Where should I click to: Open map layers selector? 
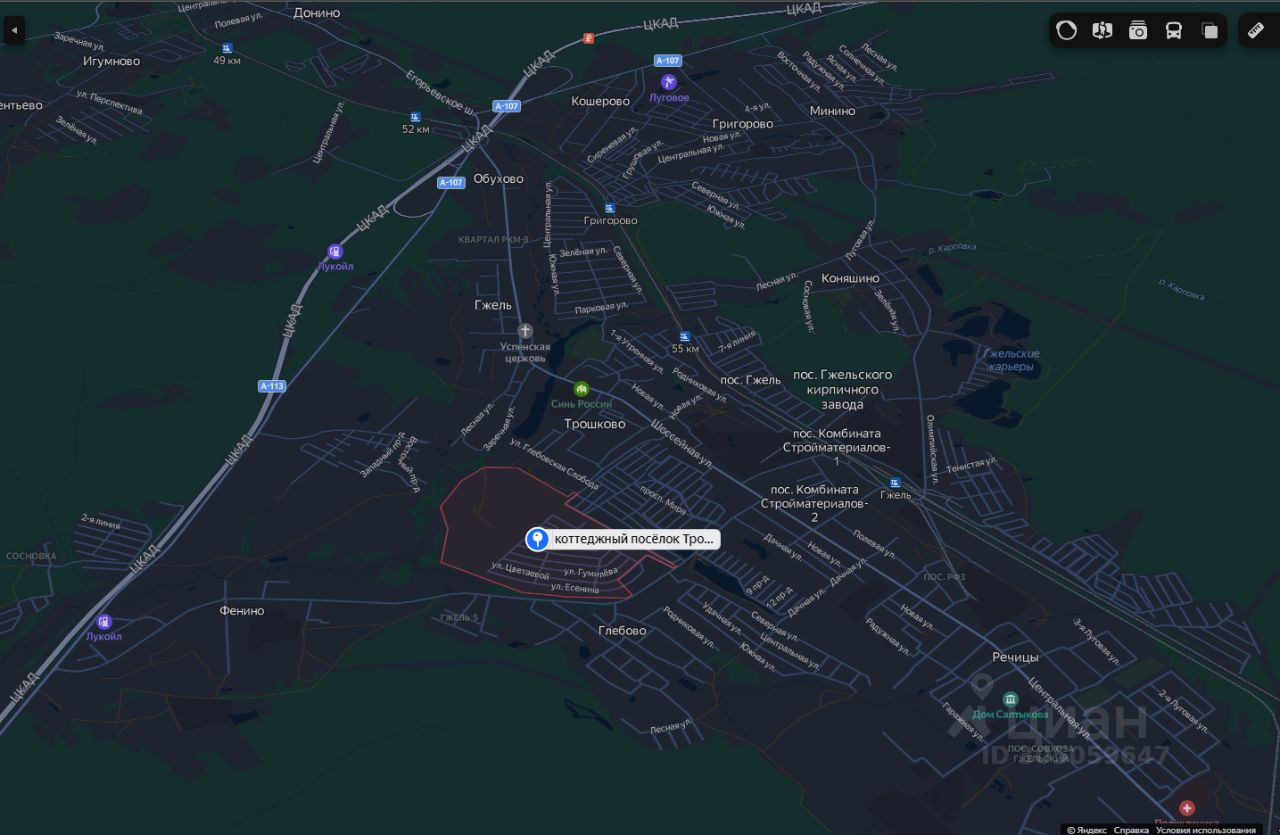[x=1210, y=31]
